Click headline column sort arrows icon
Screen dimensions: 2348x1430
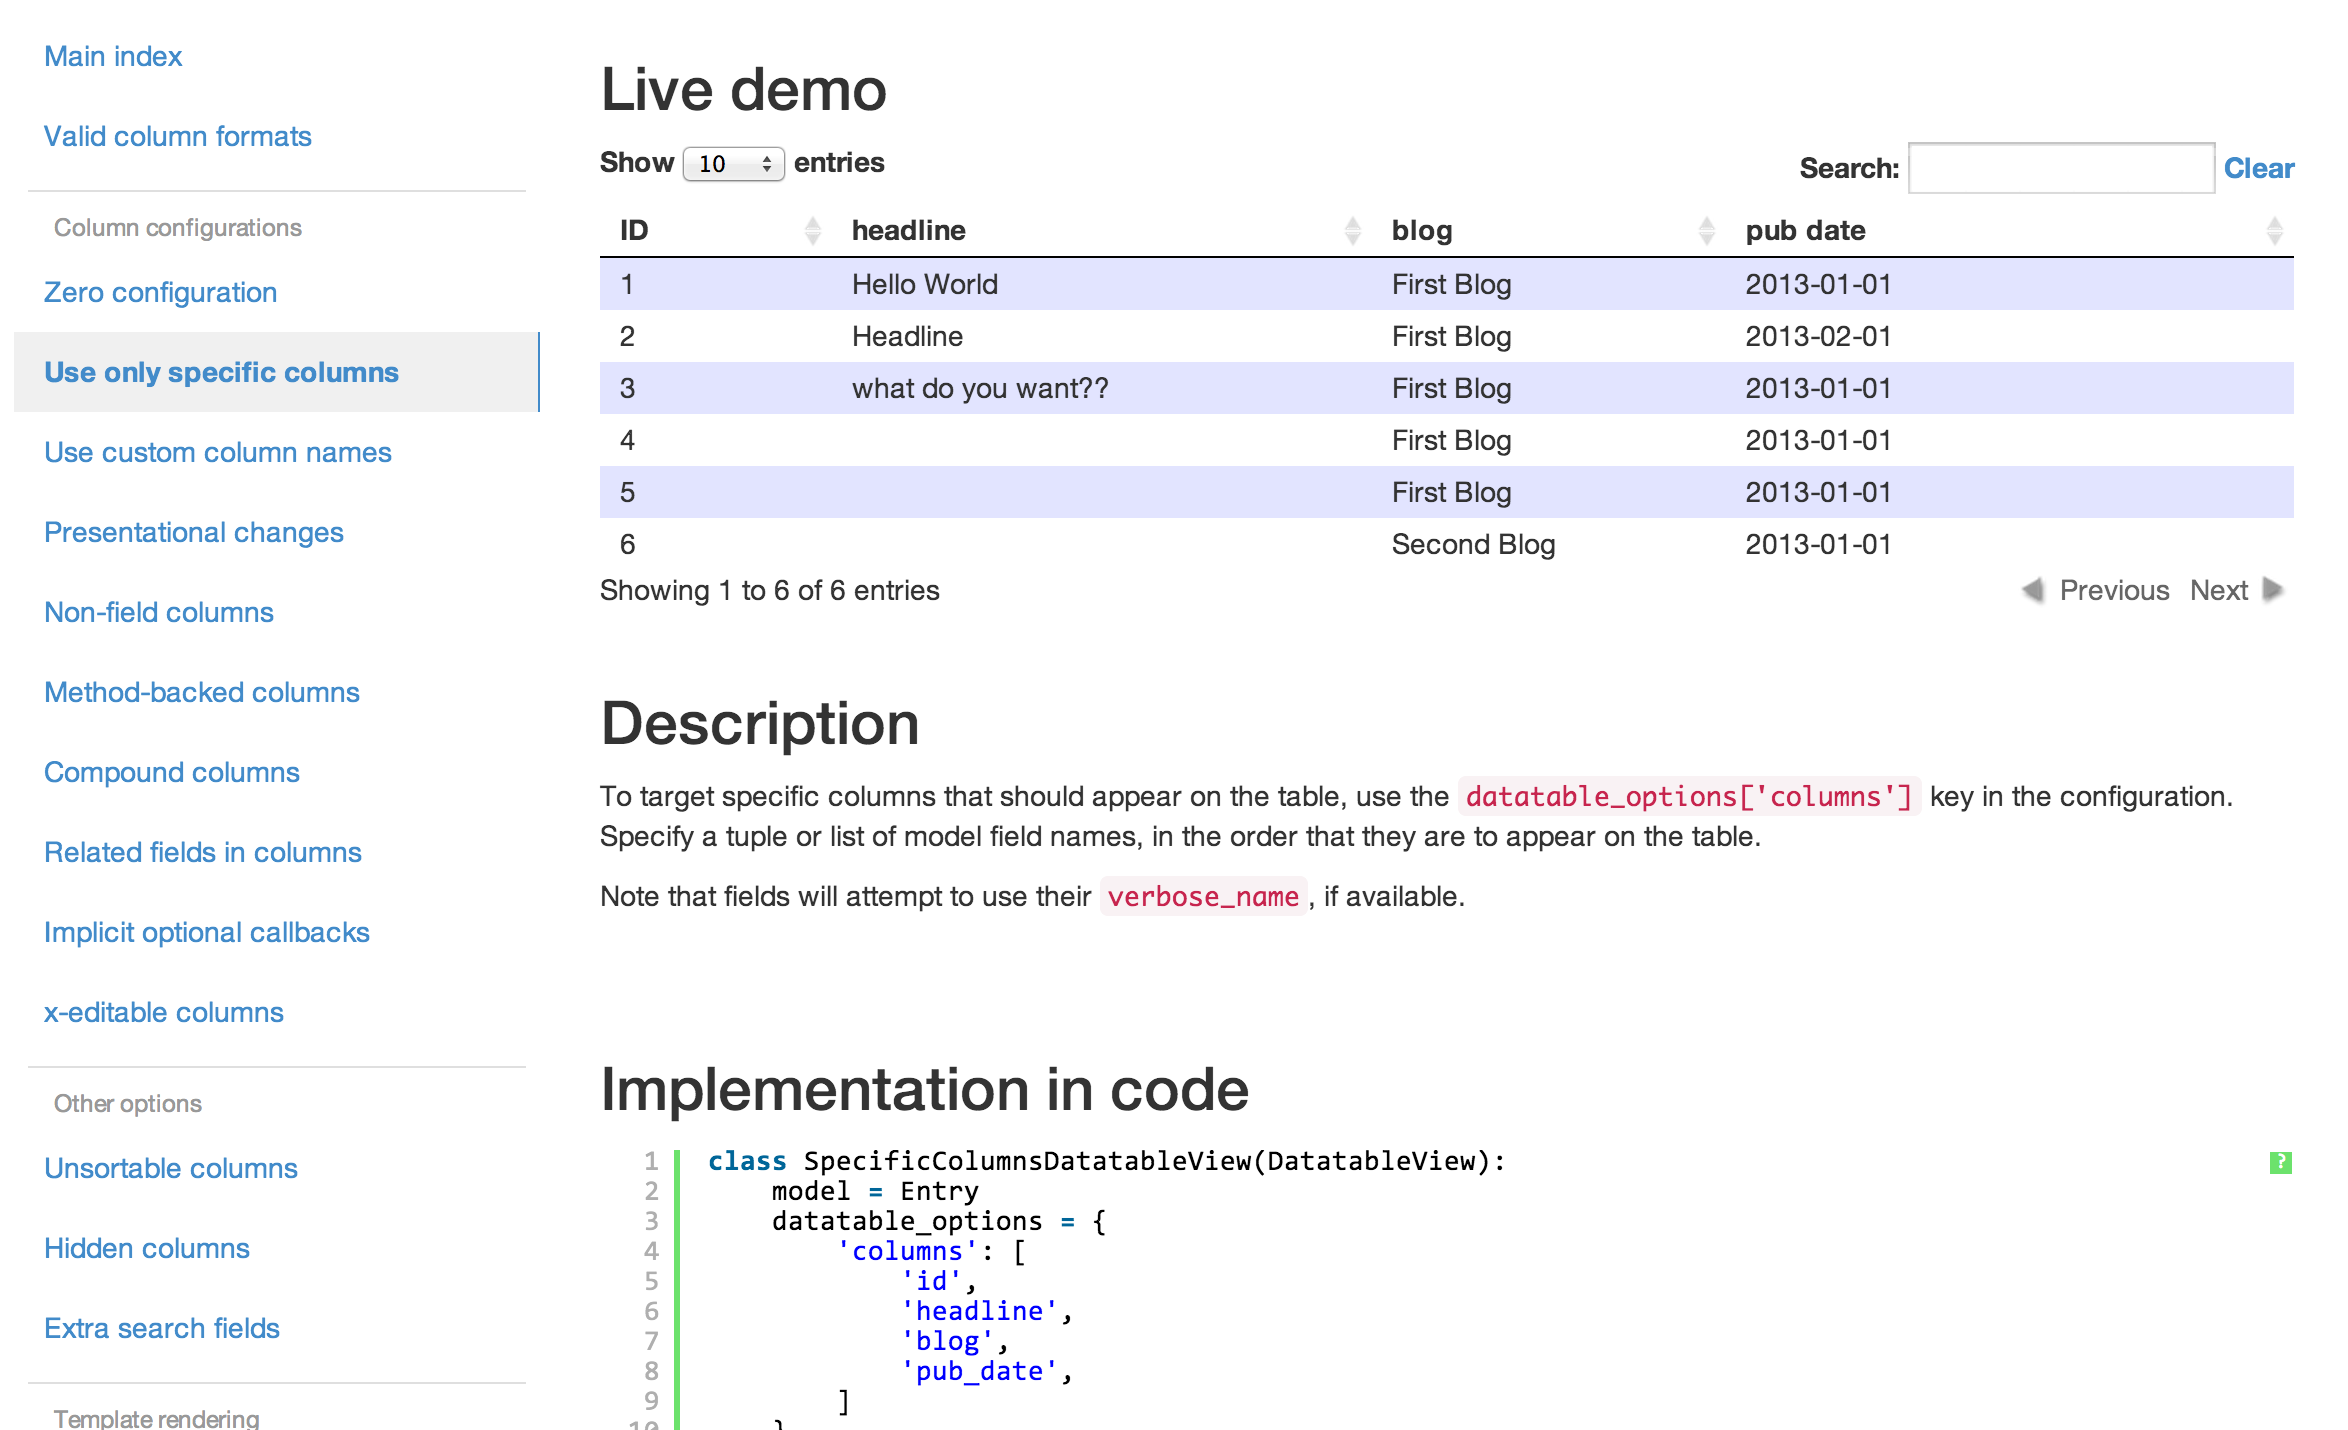(1353, 231)
